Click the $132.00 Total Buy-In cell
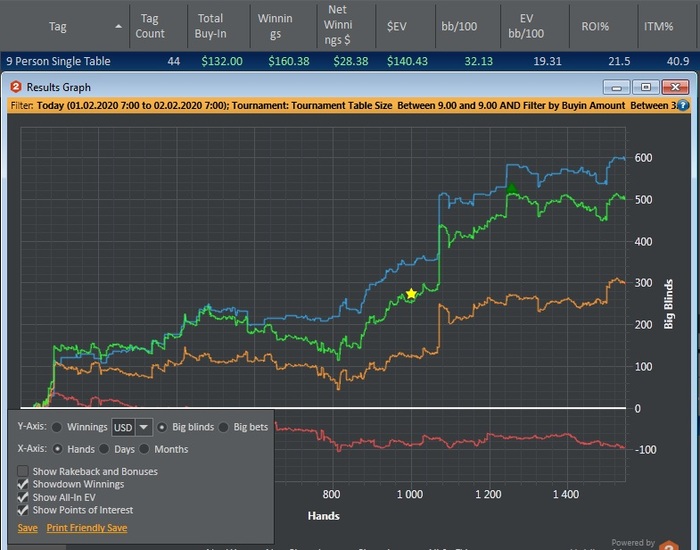The height and width of the screenshot is (550, 700). click(x=222, y=61)
